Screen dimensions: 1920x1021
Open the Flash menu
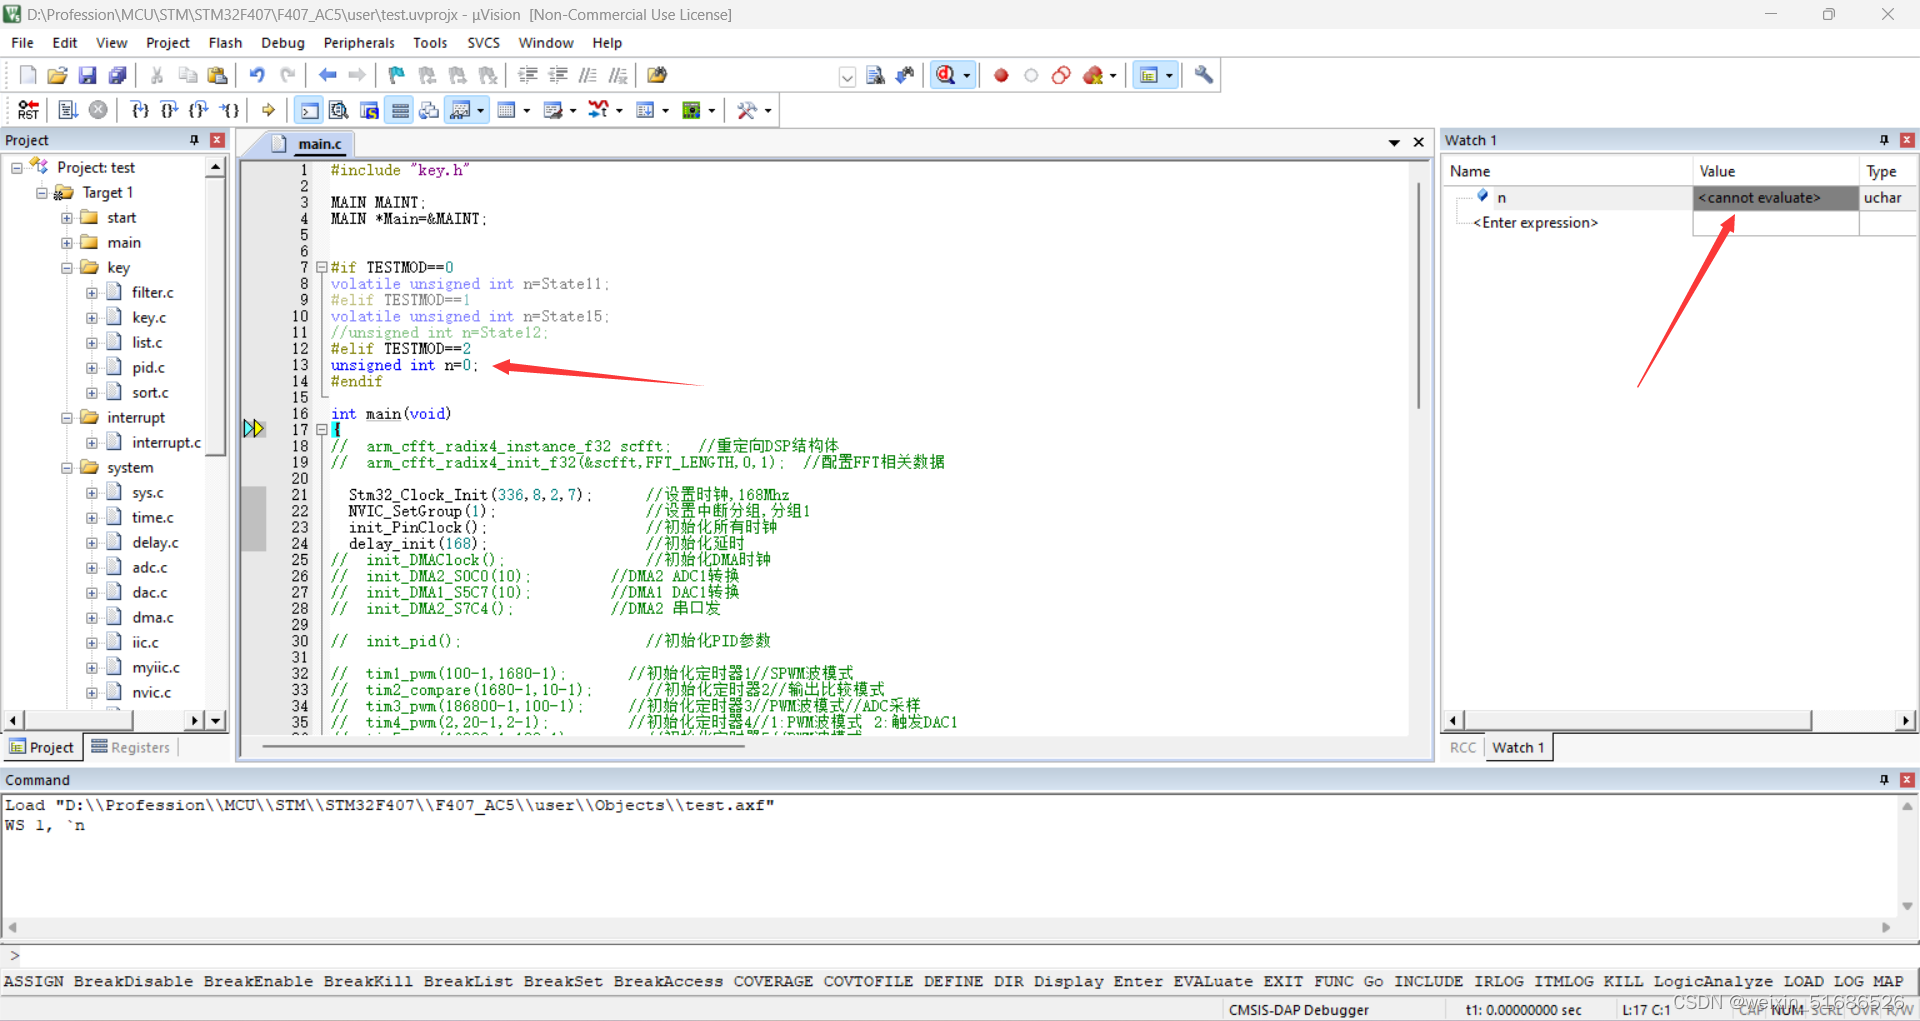coord(225,43)
